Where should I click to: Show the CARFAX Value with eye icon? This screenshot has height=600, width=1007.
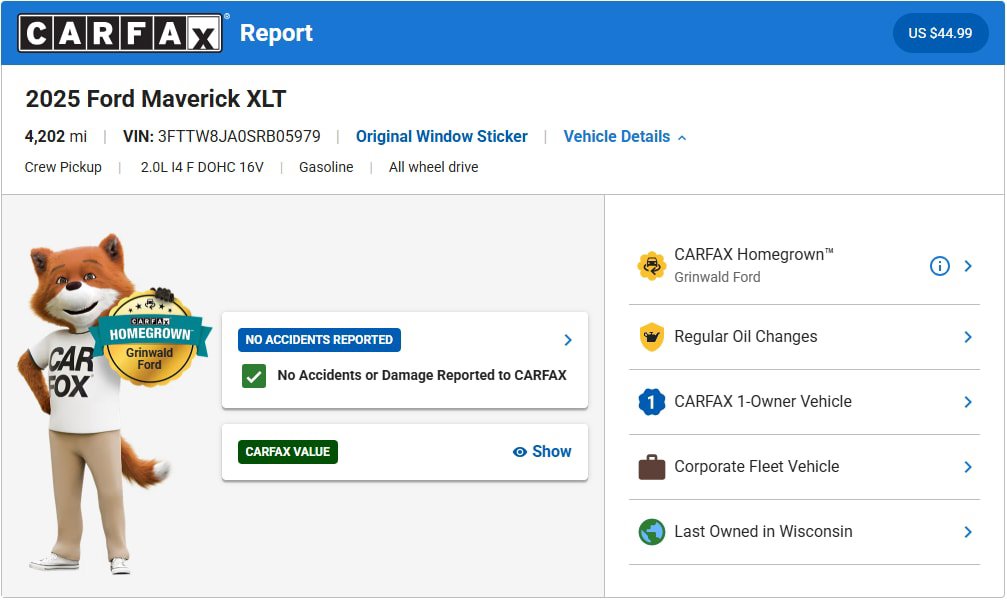coord(542,452)
